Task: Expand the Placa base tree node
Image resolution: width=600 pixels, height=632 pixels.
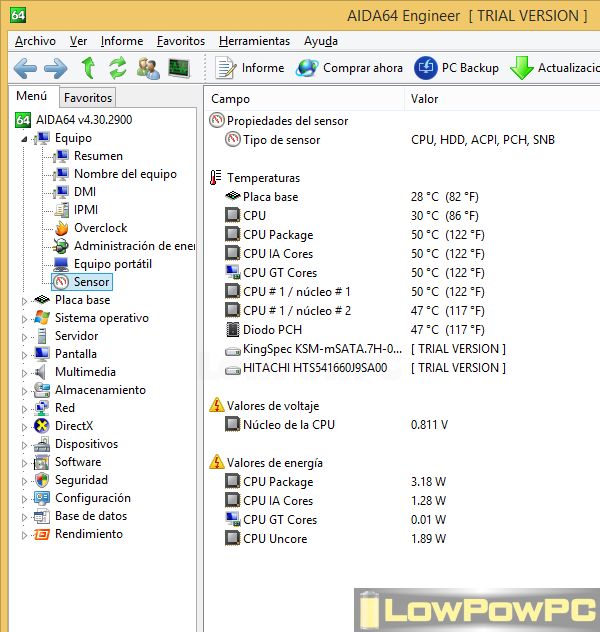Action: (24, 301)
